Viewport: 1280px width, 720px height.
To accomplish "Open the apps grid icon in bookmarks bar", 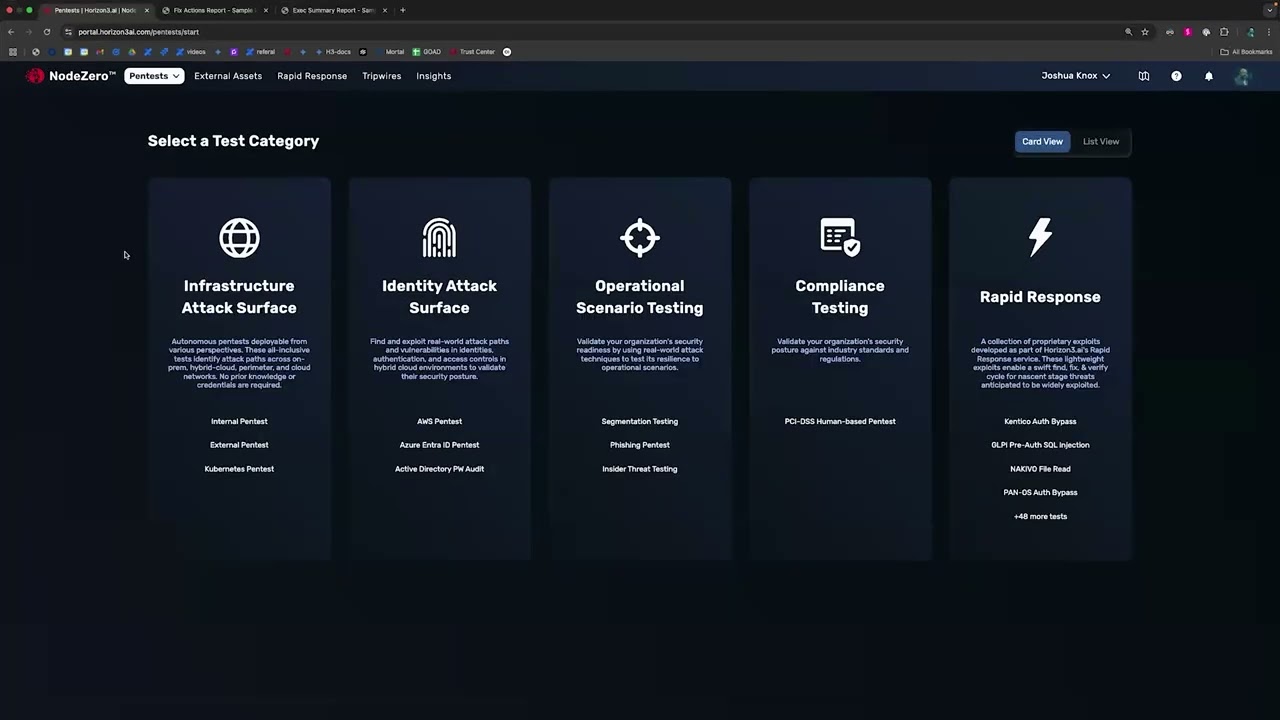I will click(x=13, y=52).
